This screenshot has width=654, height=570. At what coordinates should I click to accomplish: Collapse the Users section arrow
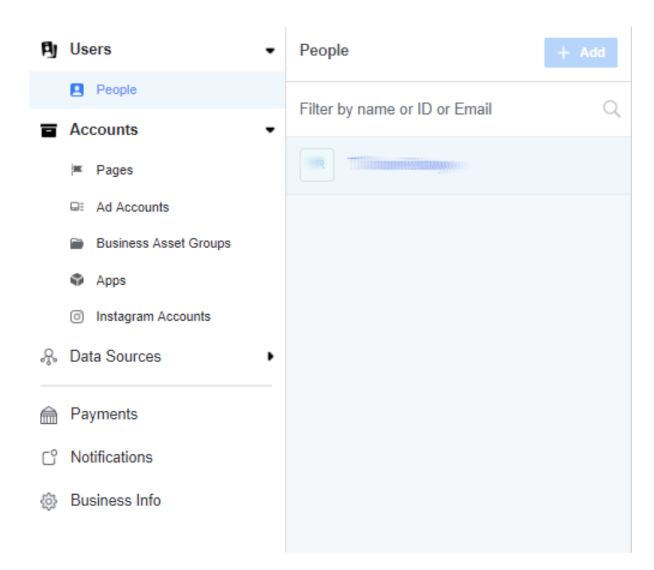269,50
